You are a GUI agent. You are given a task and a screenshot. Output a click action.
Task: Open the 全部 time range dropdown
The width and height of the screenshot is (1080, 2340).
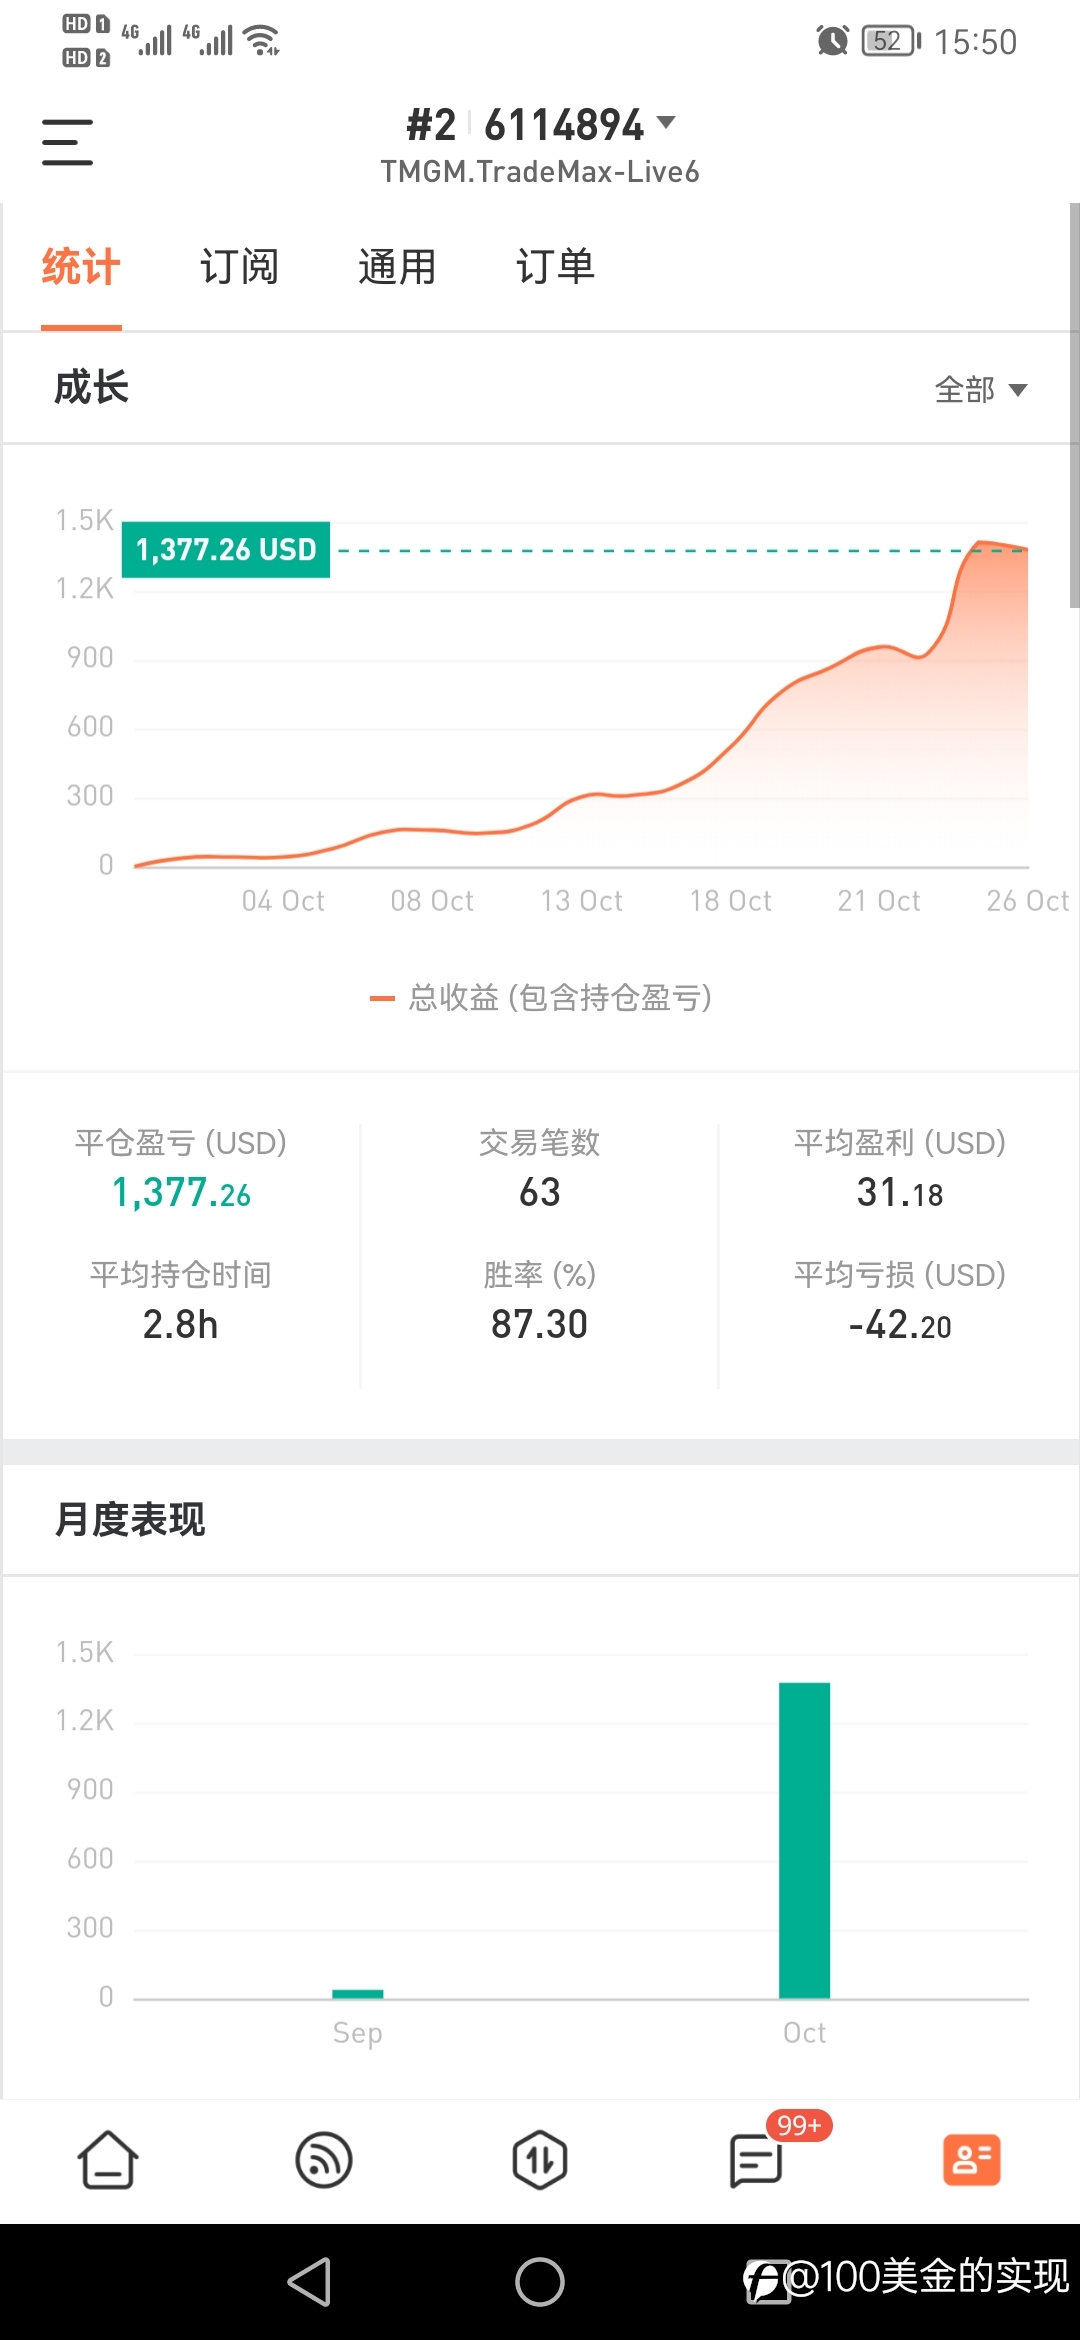coord(980,389)
